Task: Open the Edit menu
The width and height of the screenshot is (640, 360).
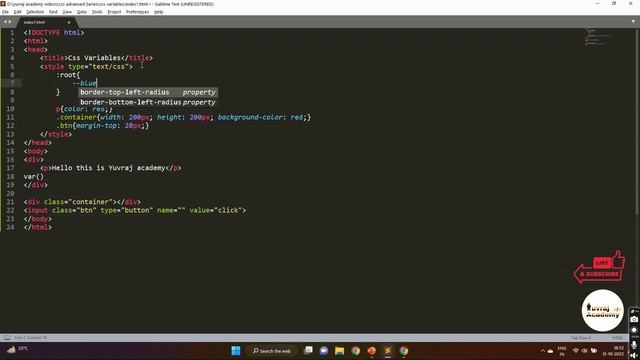Action: [x=17, y=12]
